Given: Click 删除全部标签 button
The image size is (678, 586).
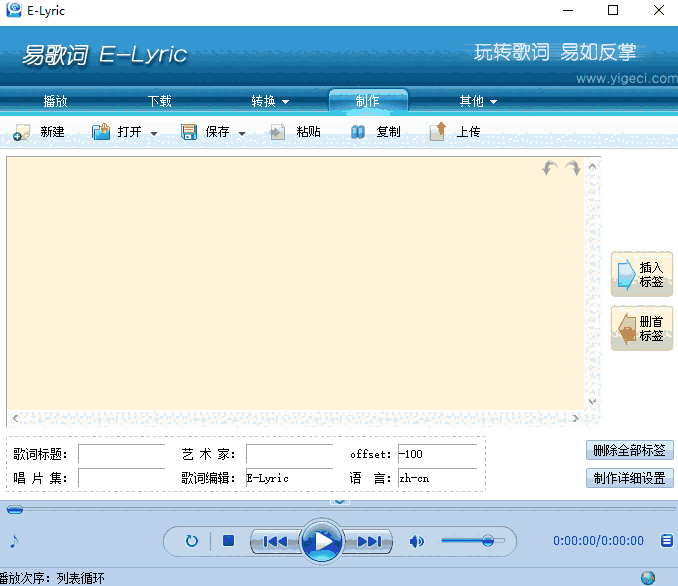Looking at the screenshot, I should coord(630,450).
